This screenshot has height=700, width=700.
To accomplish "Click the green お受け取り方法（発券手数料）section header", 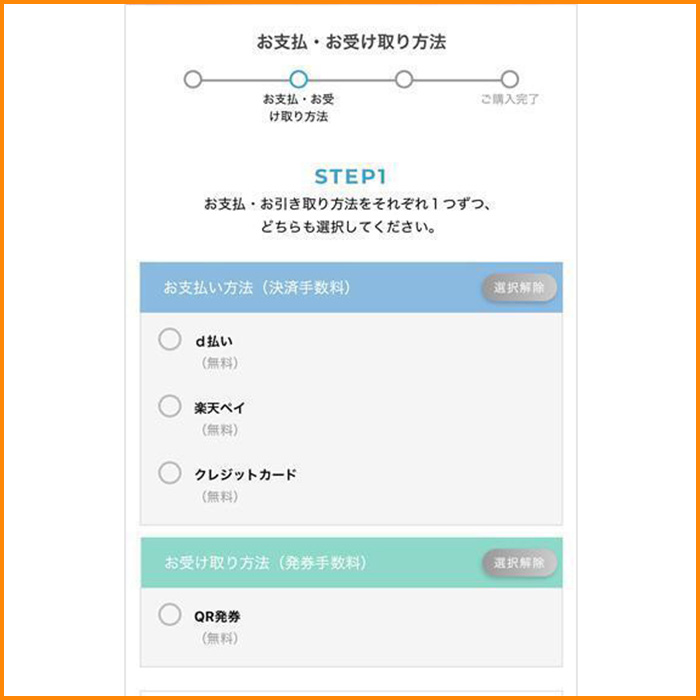I will [x=300, y=563].
